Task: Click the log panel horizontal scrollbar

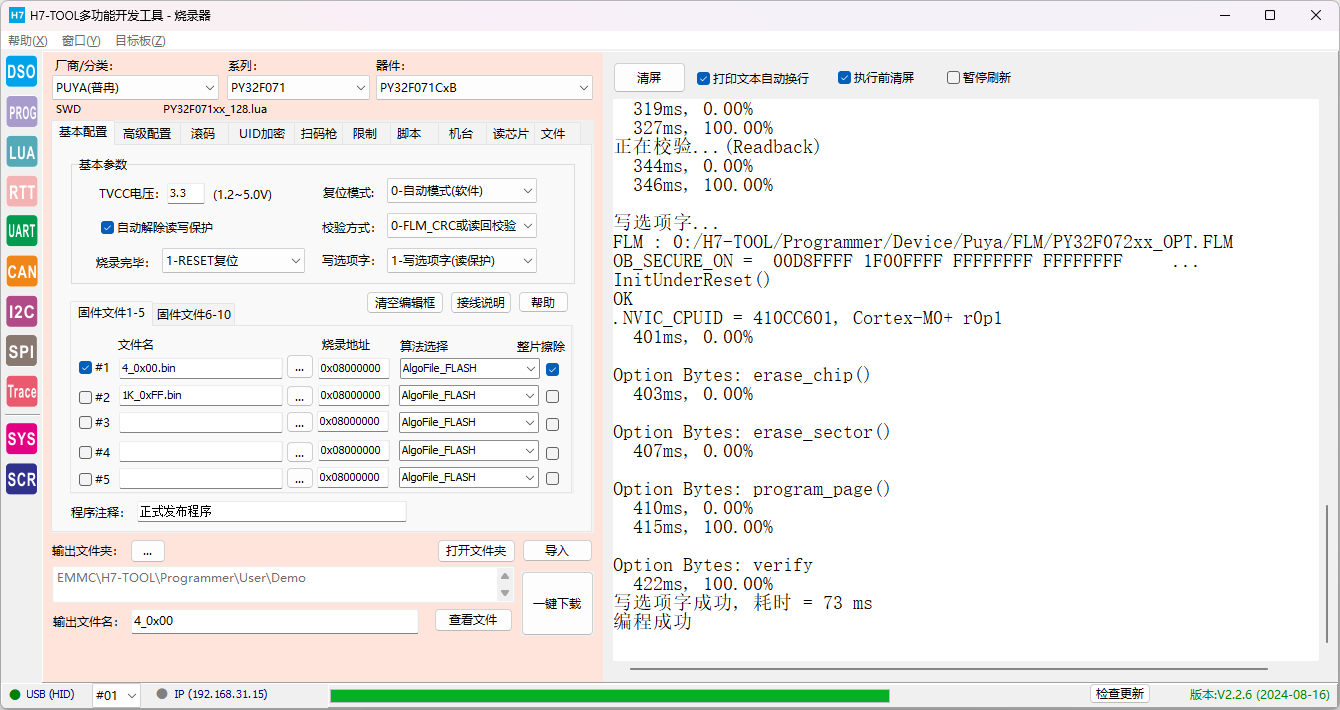Action: tap(949, 668)
